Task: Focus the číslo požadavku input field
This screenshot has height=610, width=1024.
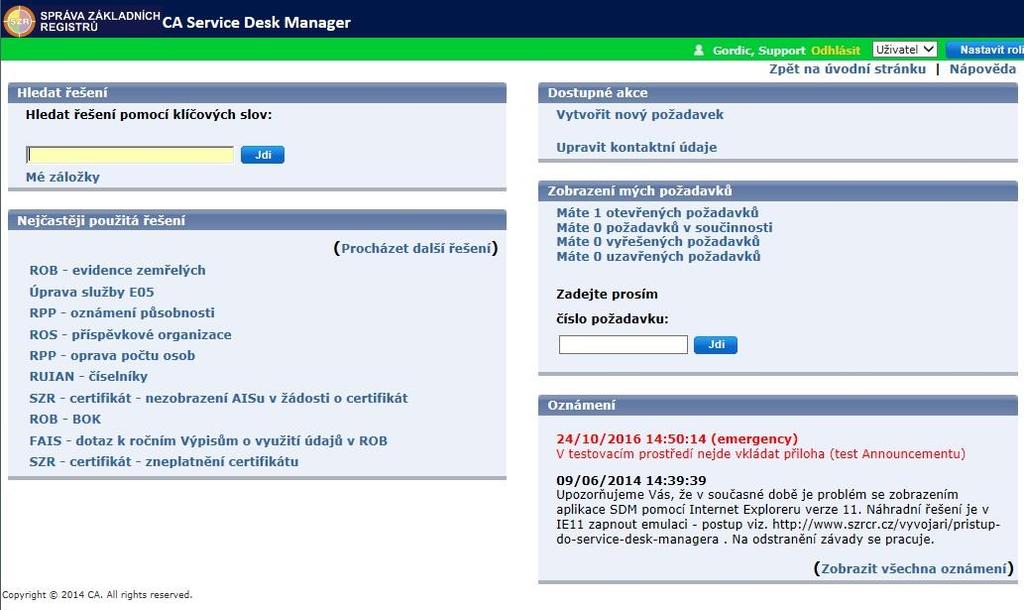Action: [x=623, y=344]
